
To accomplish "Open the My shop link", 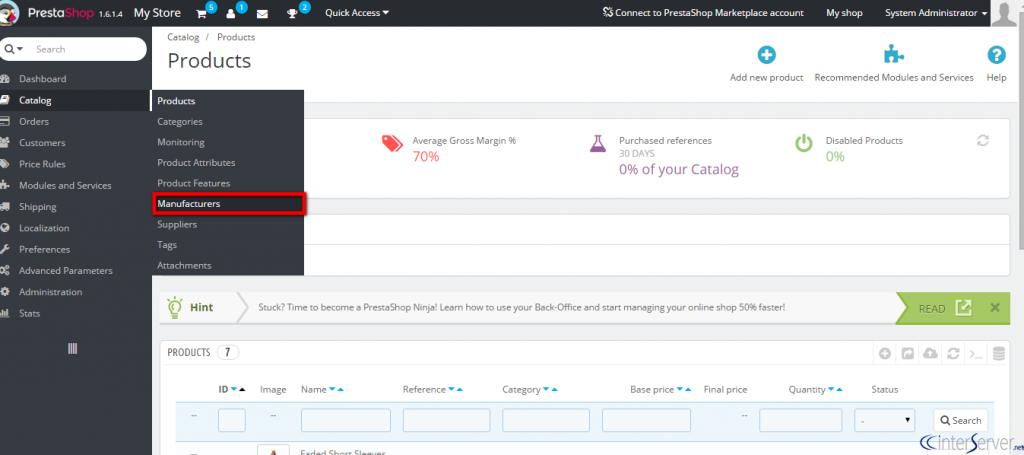I will pos(844,13).
